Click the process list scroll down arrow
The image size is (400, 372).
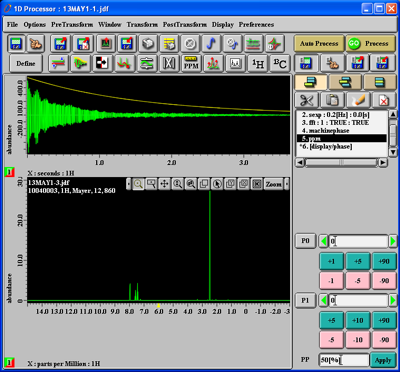click(393, 153)
